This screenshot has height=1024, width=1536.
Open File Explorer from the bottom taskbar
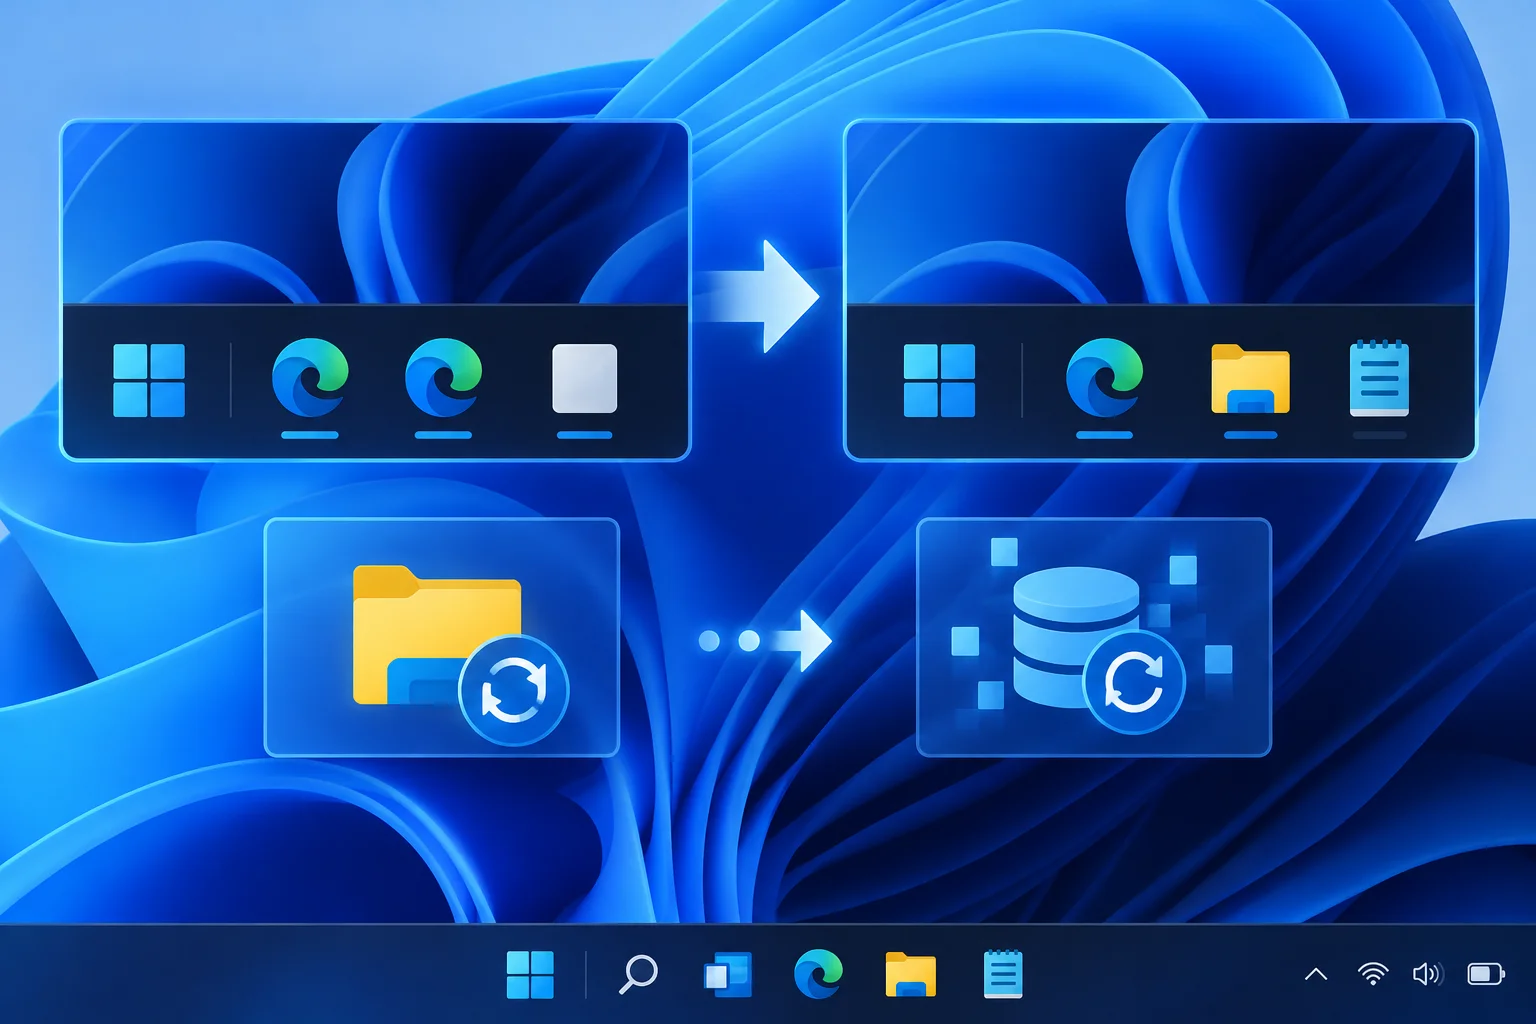click(x=911, y=974)
